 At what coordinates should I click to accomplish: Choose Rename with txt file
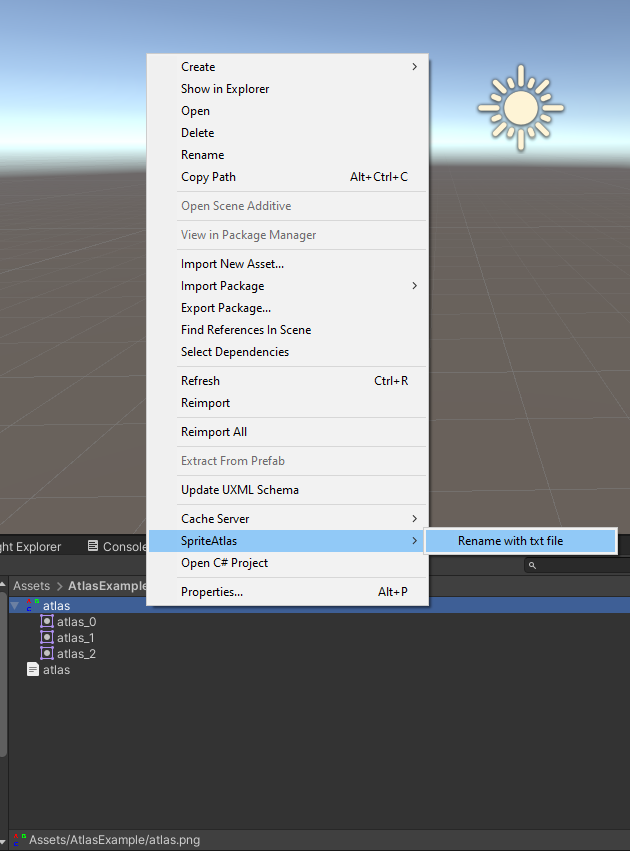tap(521, 541)
